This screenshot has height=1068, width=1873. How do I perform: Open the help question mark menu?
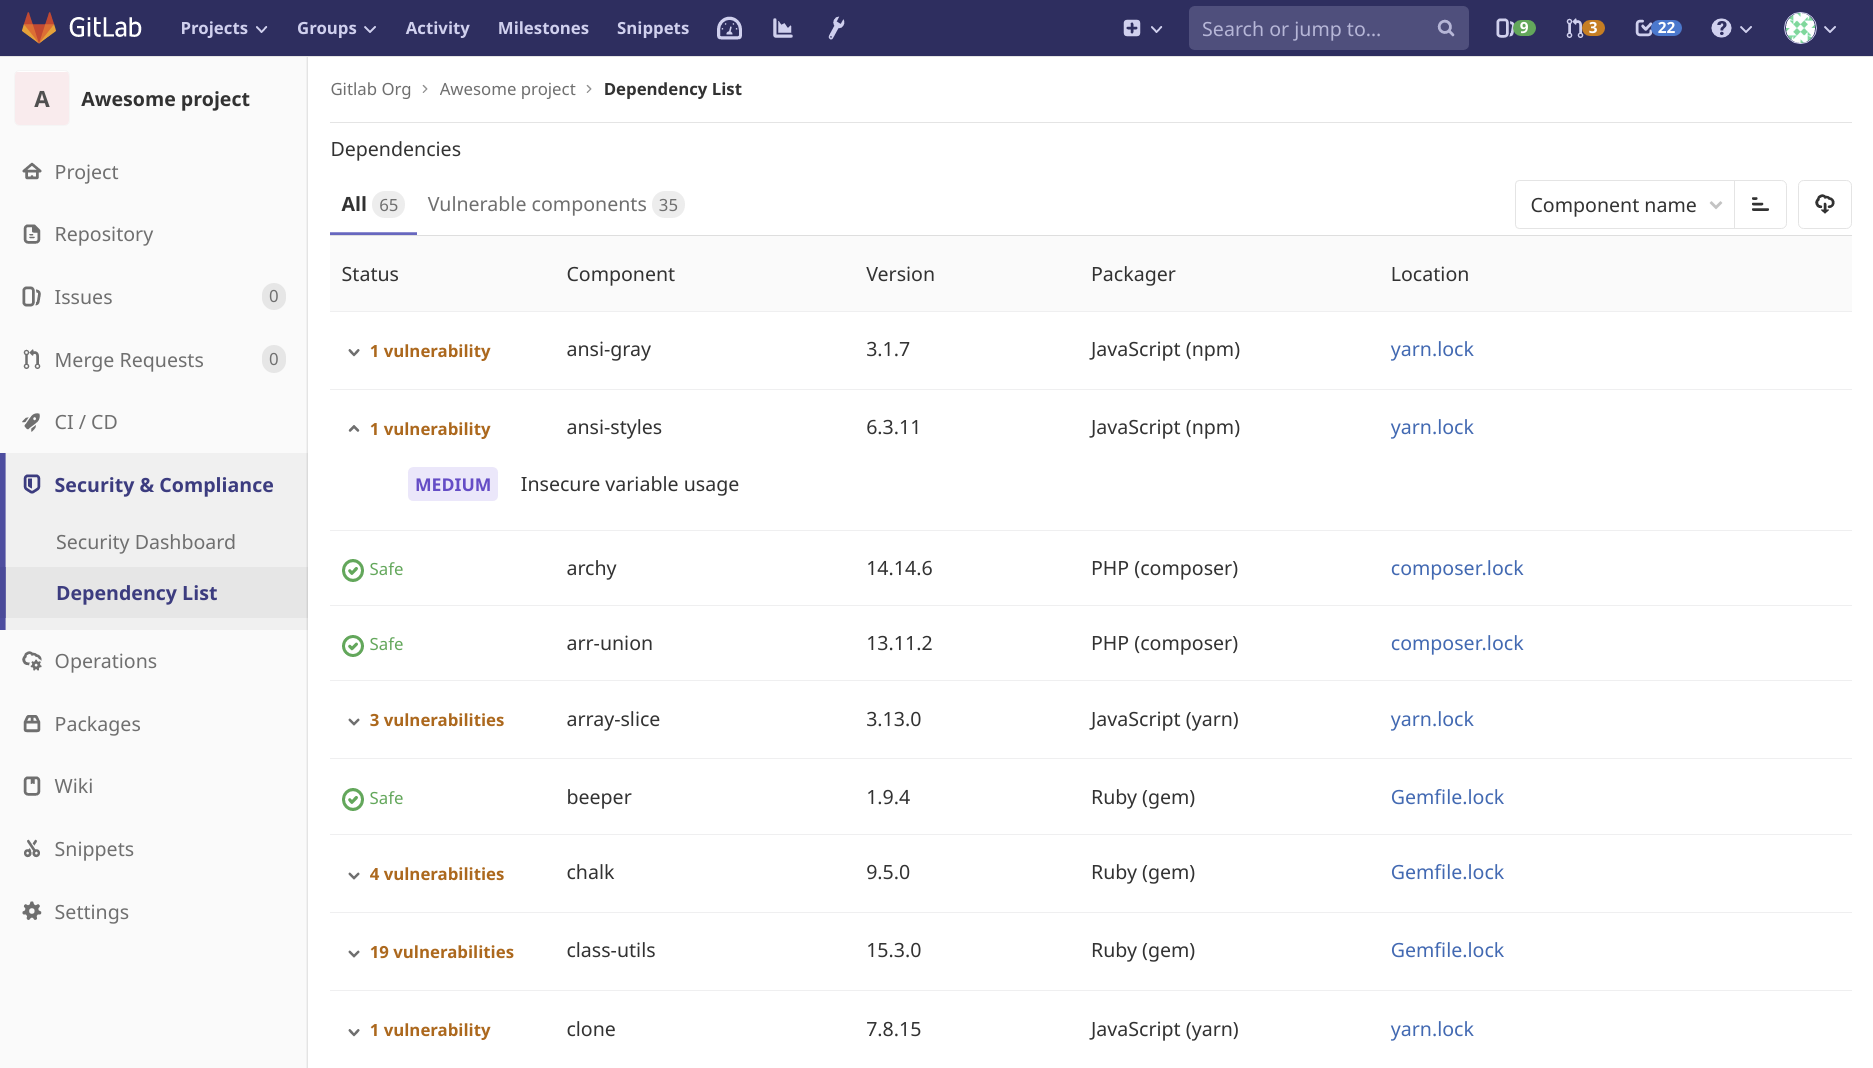[x=1731, y=28]
